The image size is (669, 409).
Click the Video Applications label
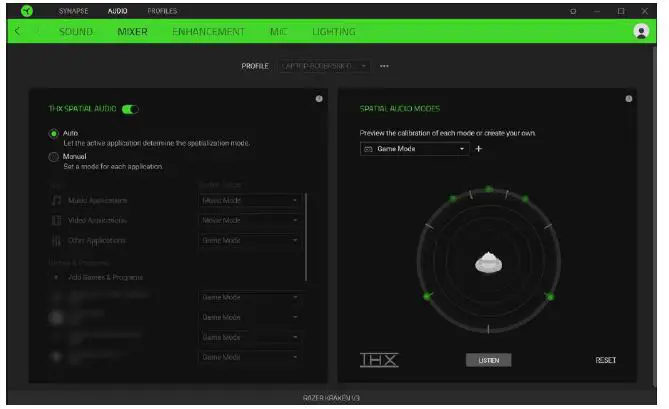[x=97, y=220]
